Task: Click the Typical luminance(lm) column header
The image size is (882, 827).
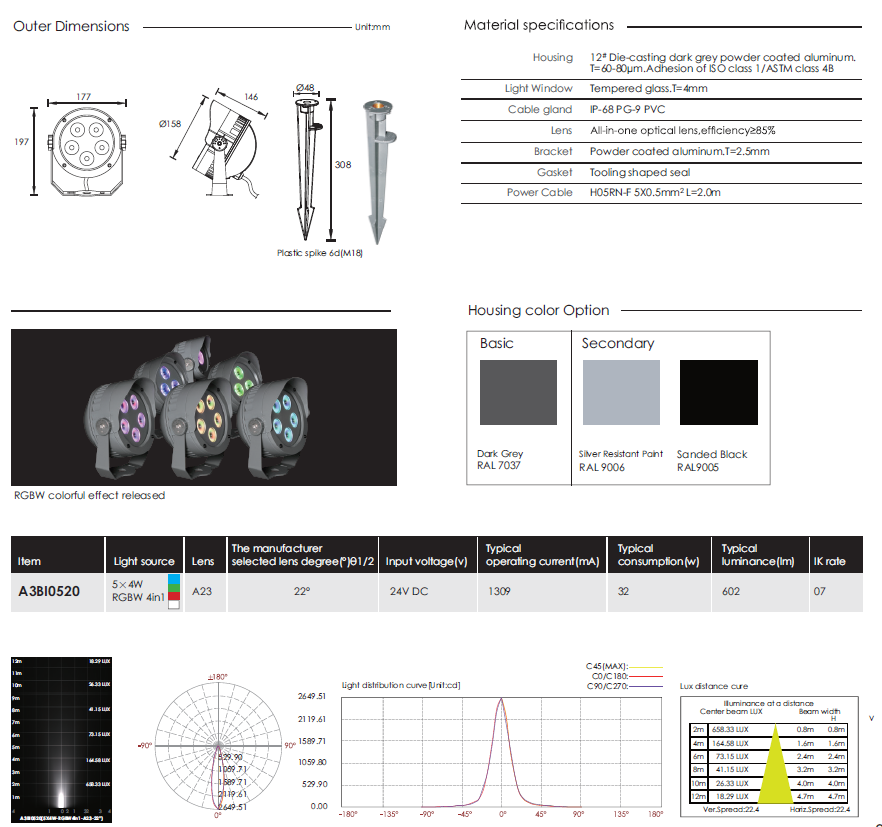Action: pos(756,555)
